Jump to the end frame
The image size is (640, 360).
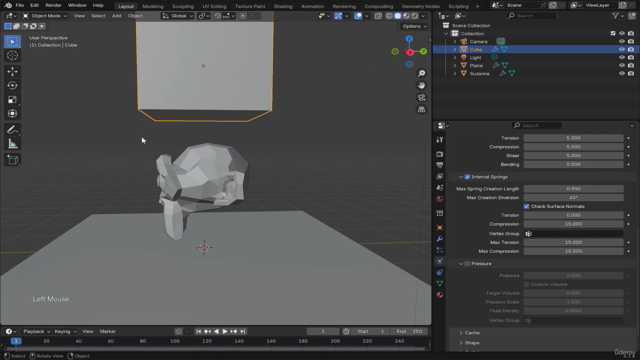[243, 331]
